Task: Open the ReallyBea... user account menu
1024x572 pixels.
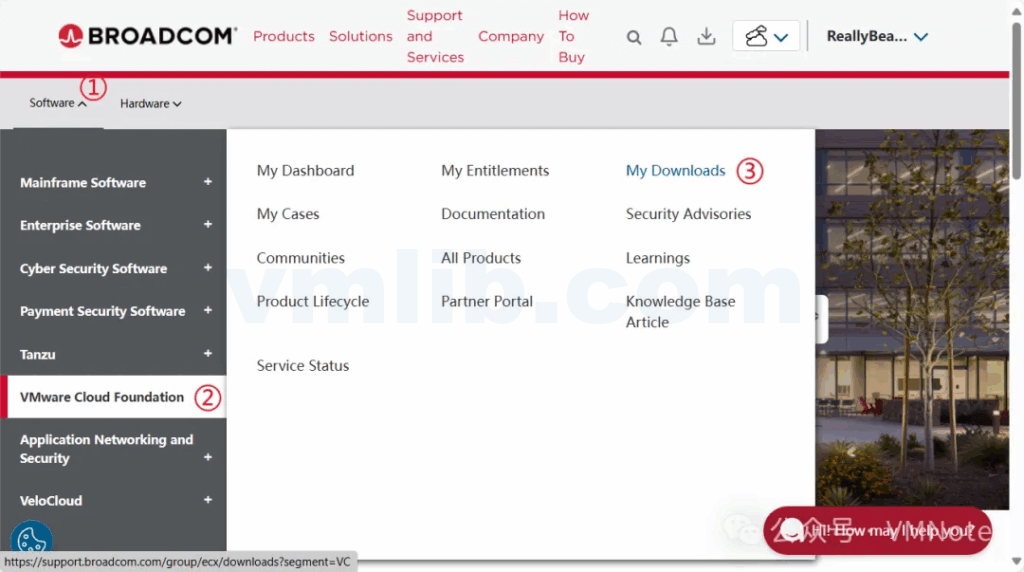Action: coord(877,37)
